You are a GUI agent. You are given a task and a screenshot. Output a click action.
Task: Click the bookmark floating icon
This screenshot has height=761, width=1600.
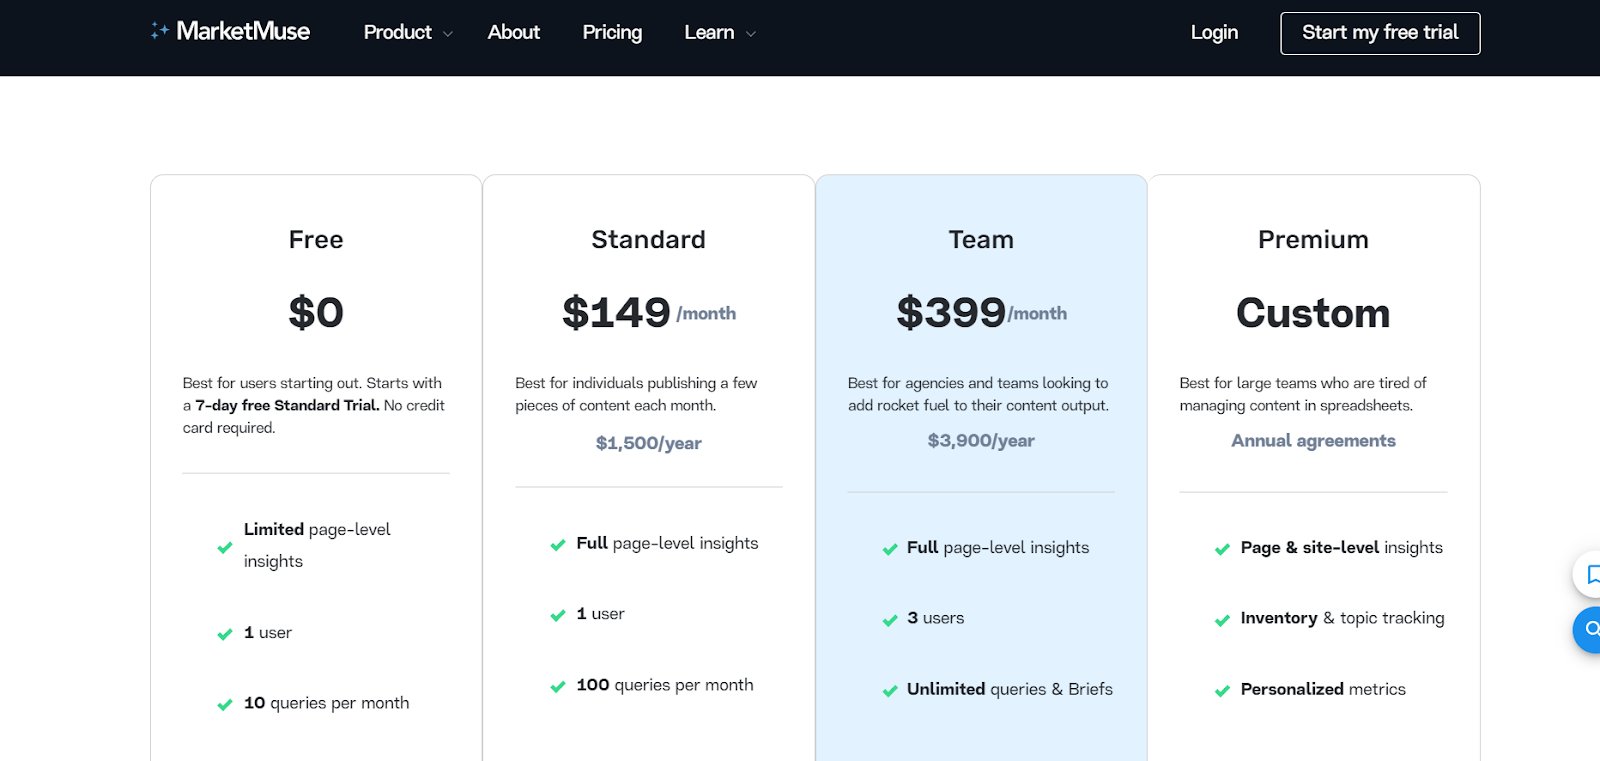[1590, 575]
